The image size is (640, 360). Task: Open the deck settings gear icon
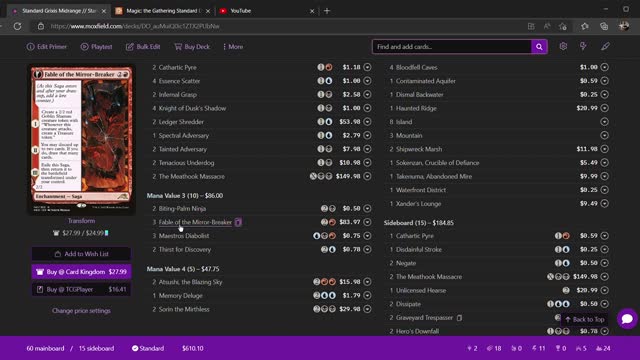(x=563, y=47)
